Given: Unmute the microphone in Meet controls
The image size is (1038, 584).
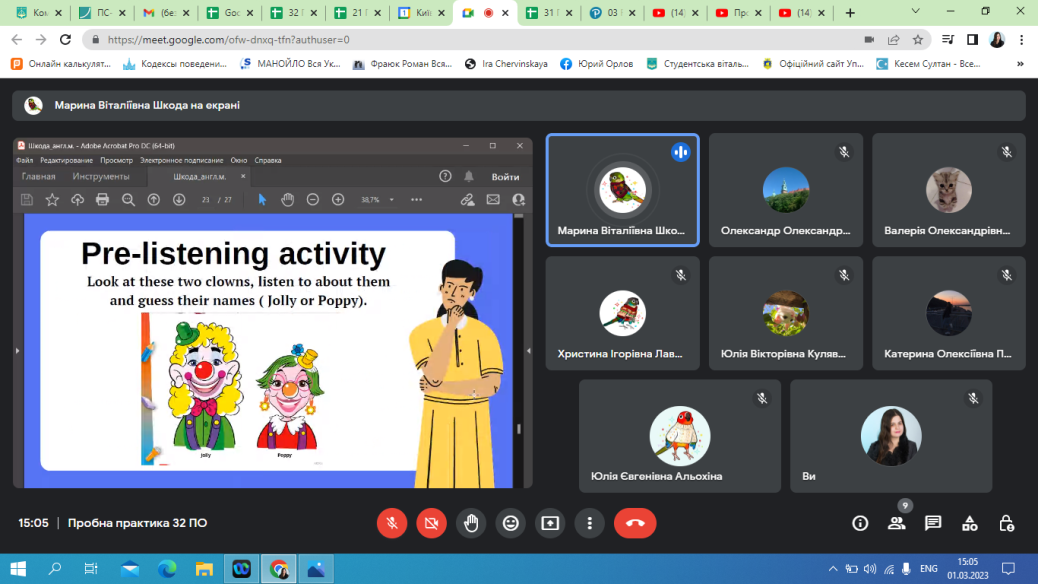Looking at the screenshot, I should 392,522.
